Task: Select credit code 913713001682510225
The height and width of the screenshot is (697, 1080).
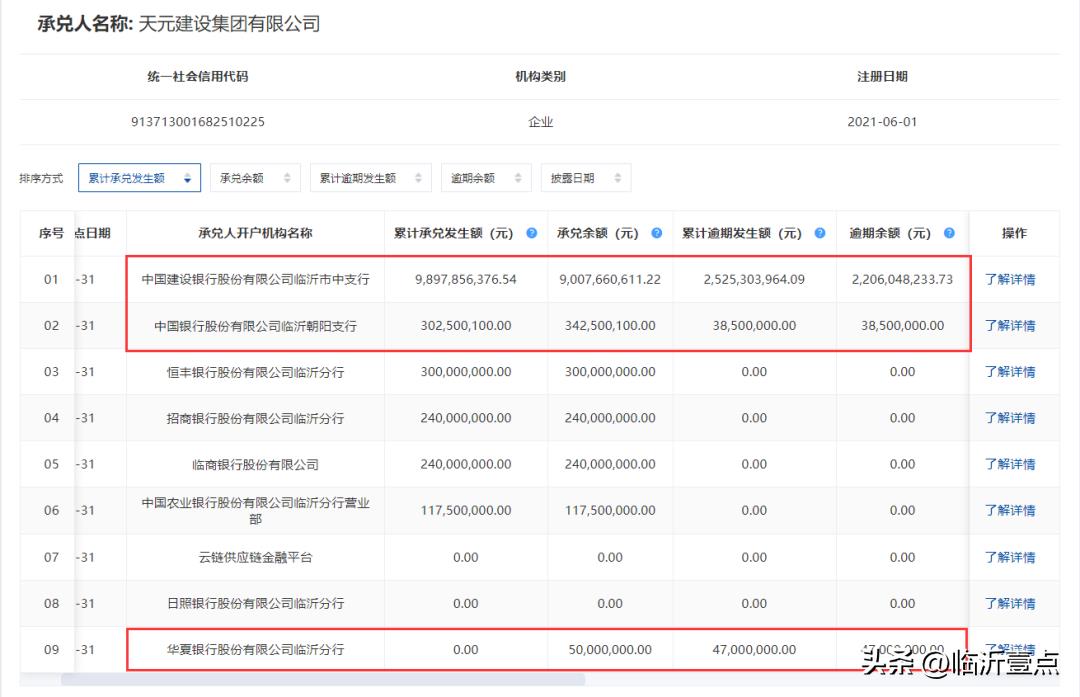Action: [x=198, y=122]
